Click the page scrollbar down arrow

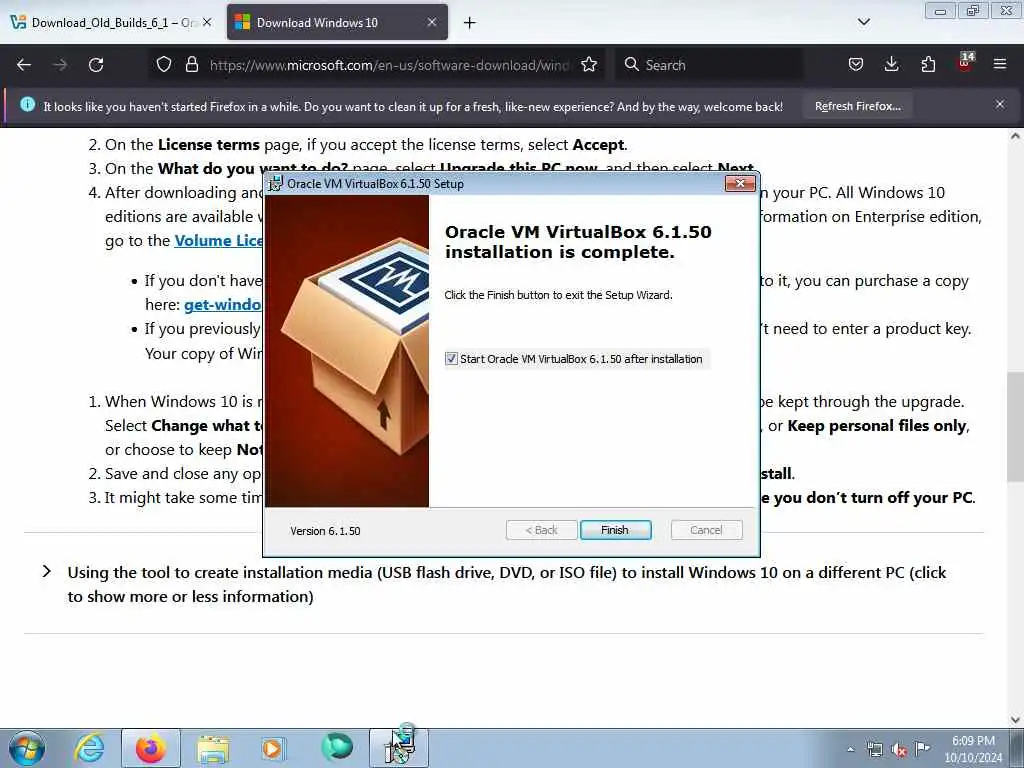click(1016, 720)
